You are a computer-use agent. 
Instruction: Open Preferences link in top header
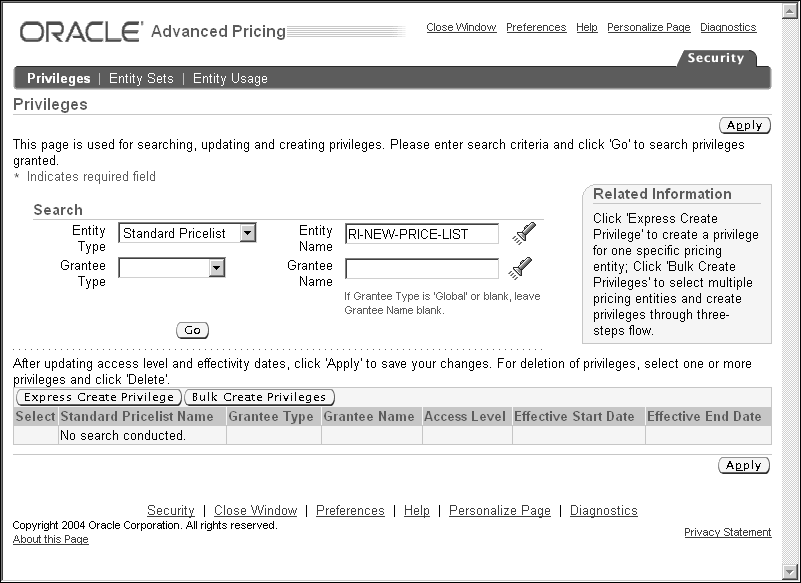(536, 27)
